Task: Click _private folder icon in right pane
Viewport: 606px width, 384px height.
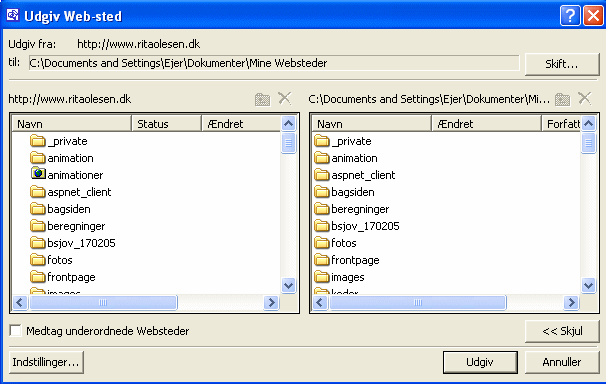Action: [x=322, y=141]
